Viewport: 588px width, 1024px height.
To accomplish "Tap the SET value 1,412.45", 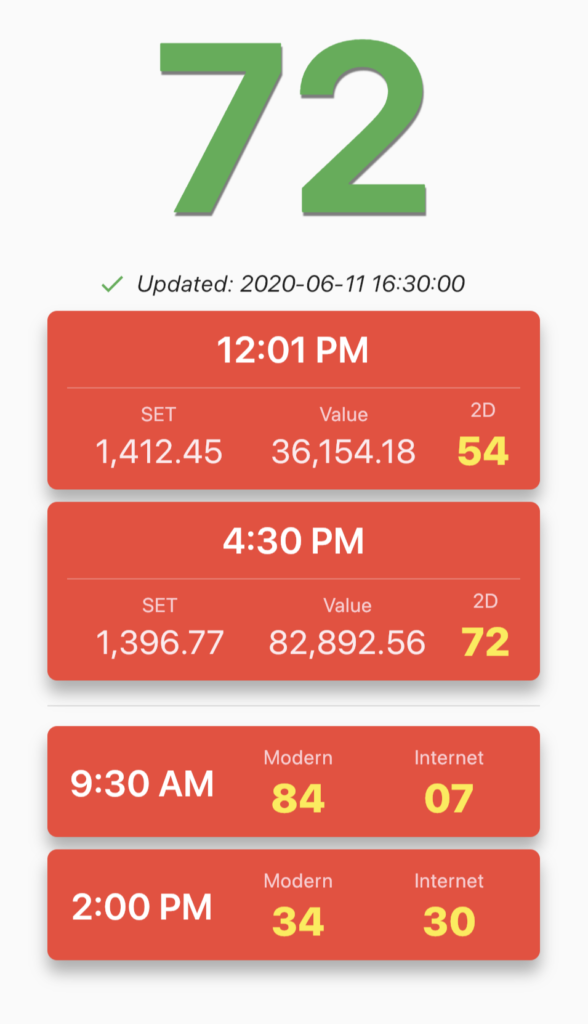I will [x=159, y=452].
